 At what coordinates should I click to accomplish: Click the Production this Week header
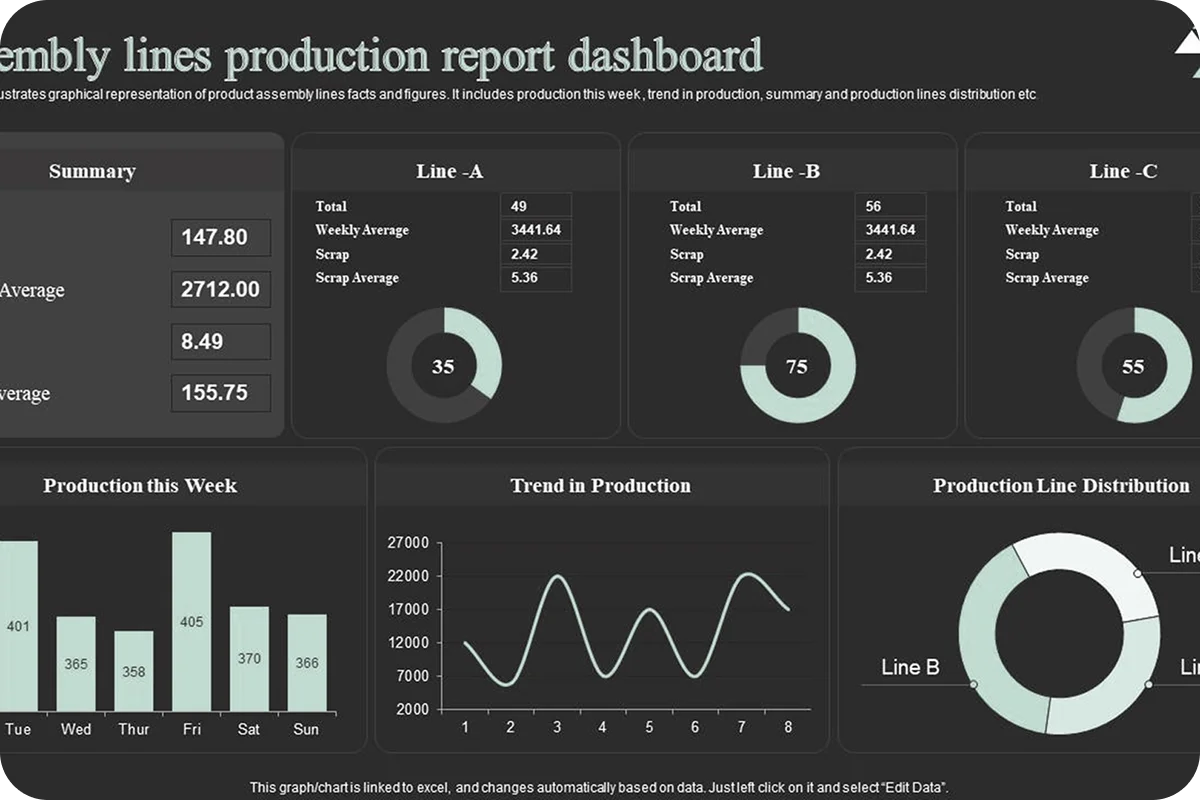click(x=140, y=486)
